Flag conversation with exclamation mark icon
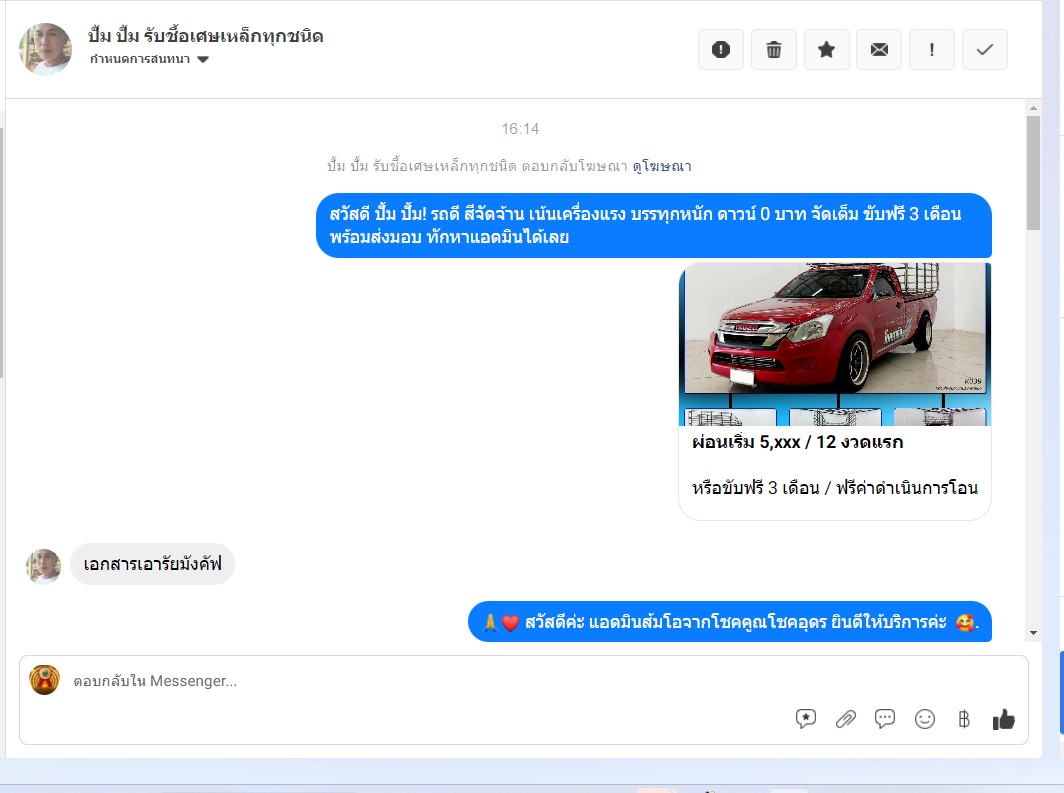 932,50
